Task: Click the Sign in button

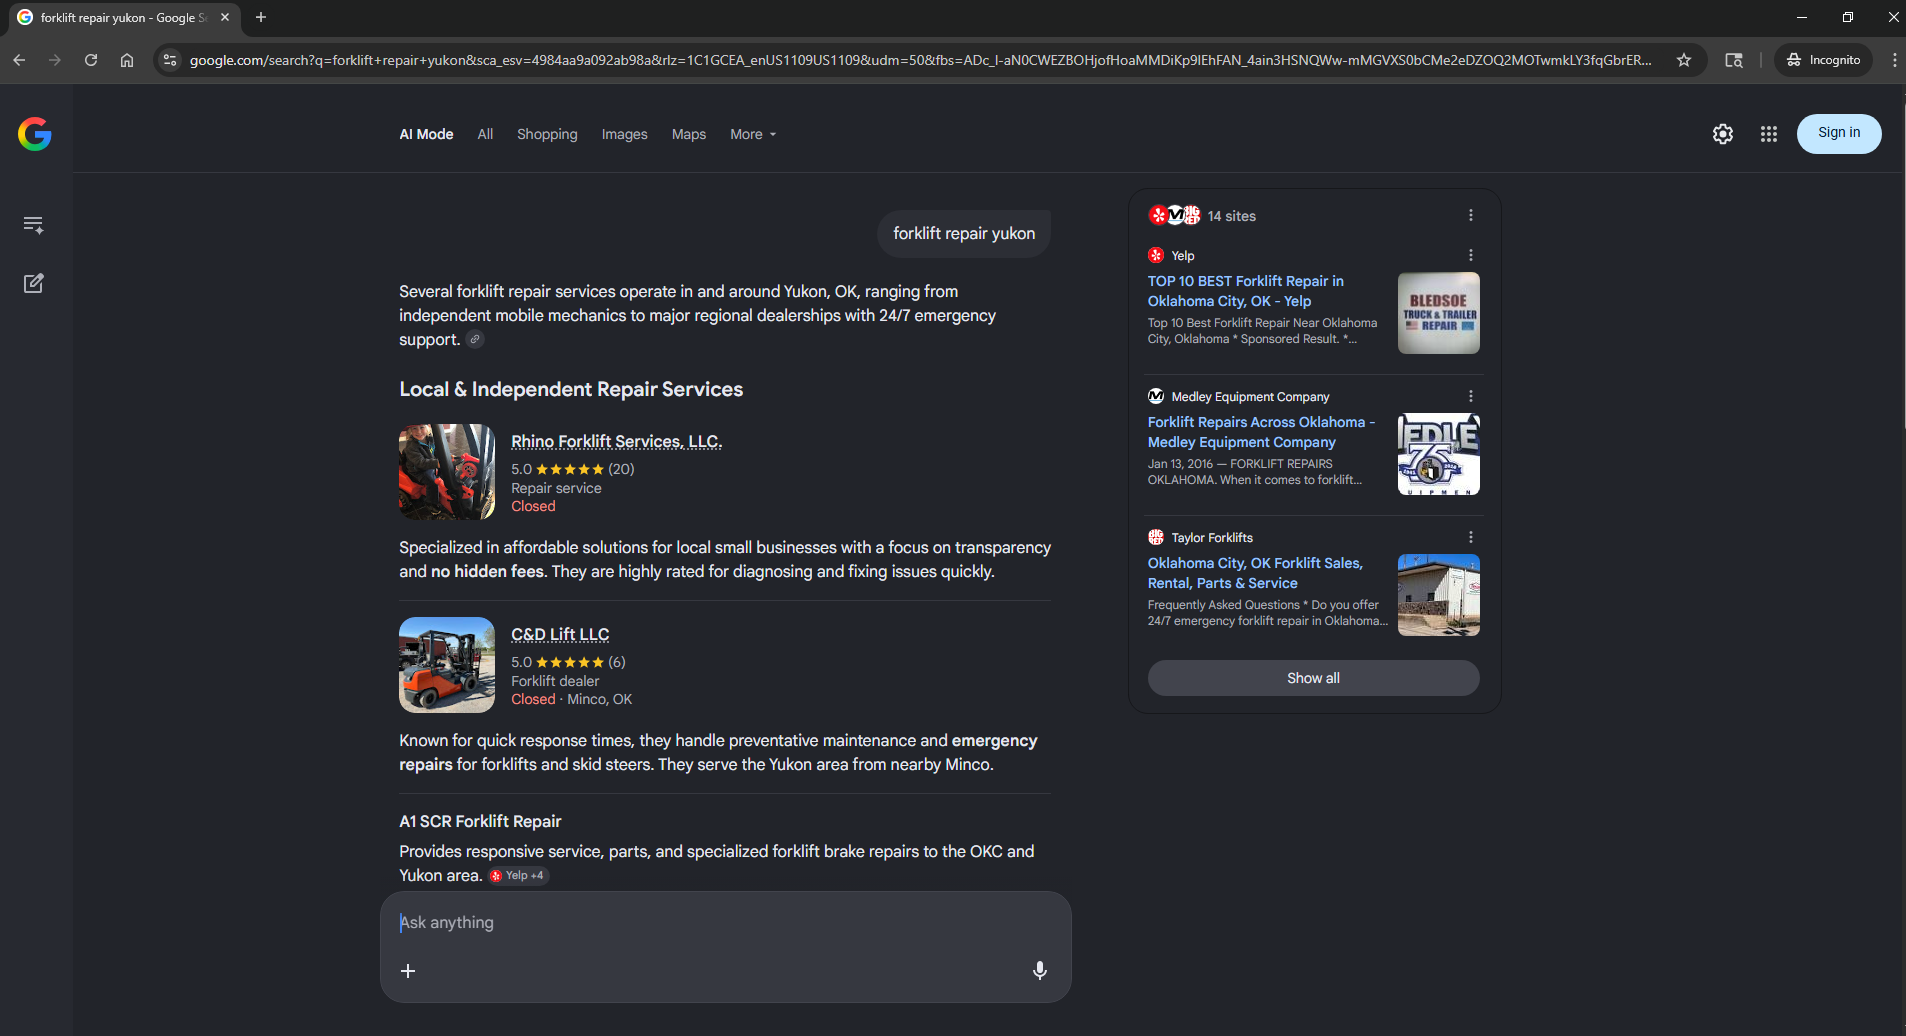Action: tap(1839, 133)
